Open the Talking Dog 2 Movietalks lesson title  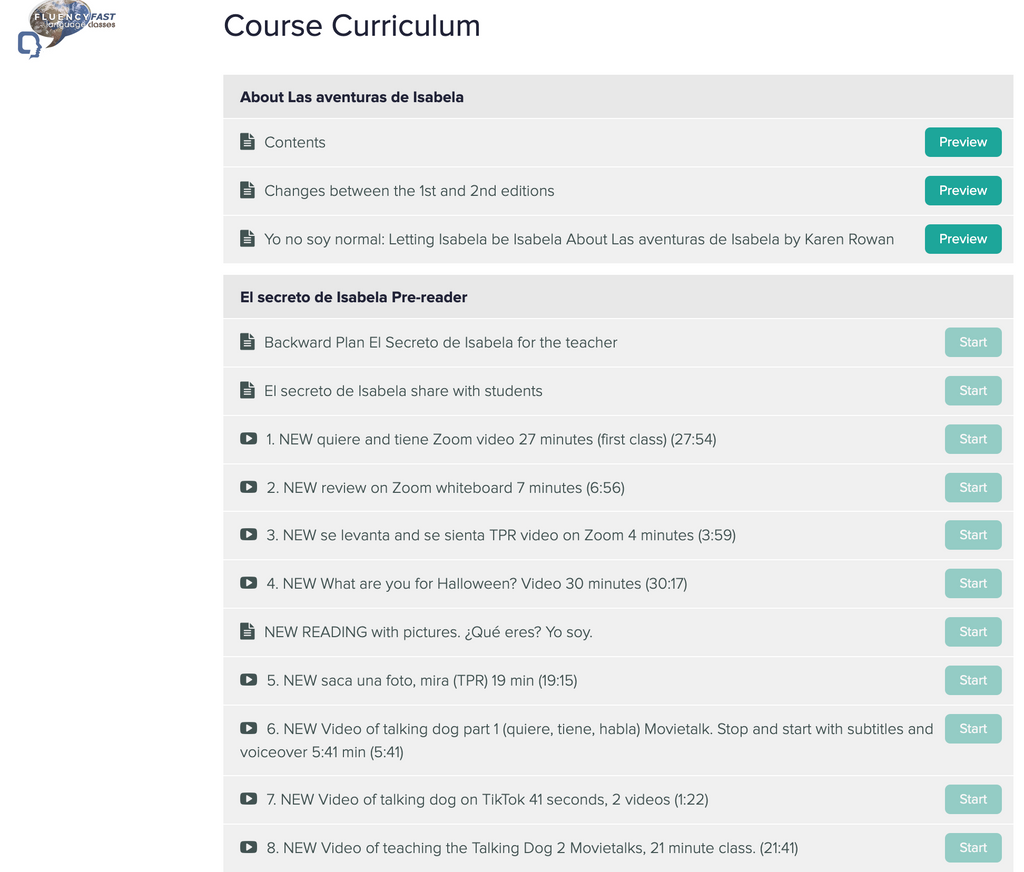tap(532, 848)
